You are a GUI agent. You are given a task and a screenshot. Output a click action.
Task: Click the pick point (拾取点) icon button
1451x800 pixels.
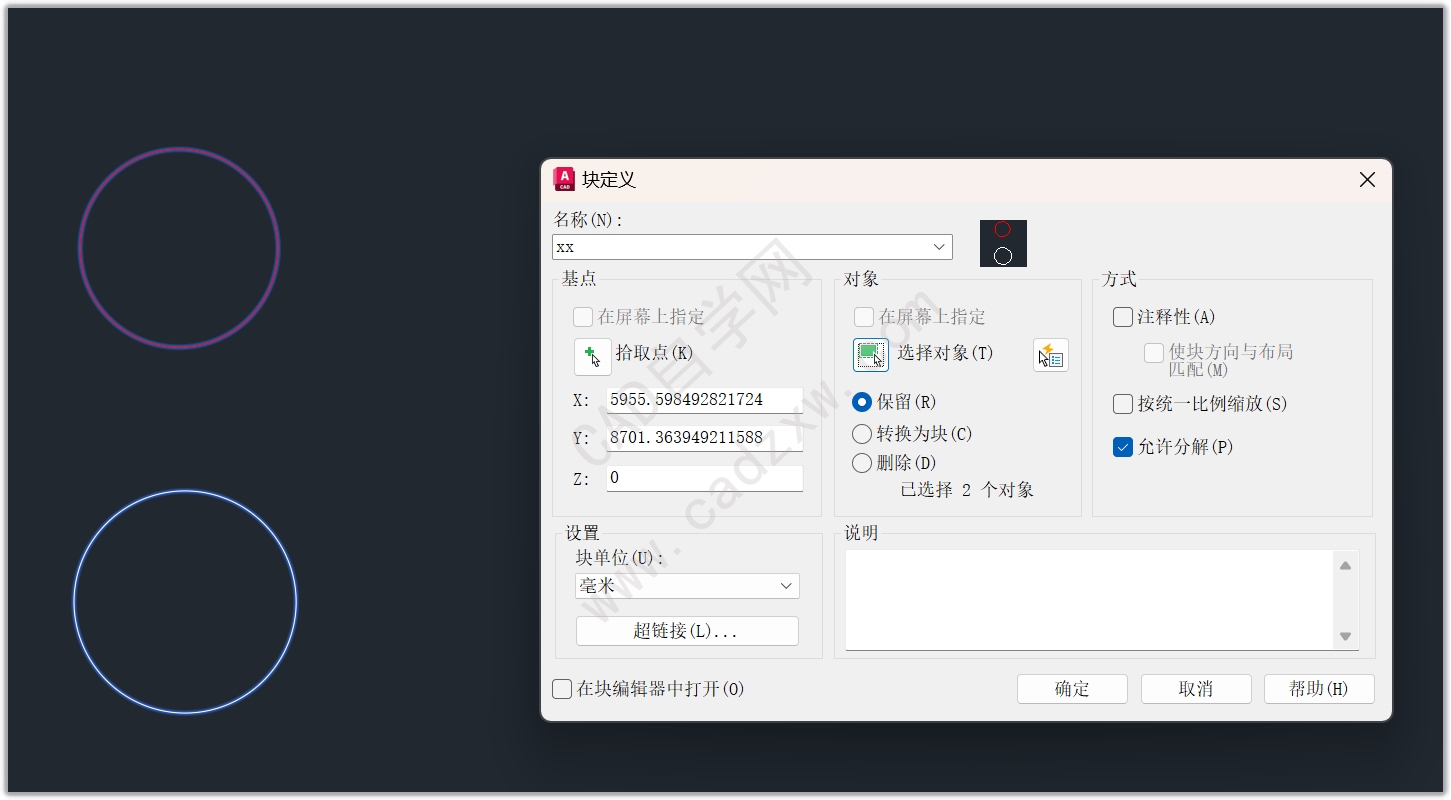click(x=592, y=356)
